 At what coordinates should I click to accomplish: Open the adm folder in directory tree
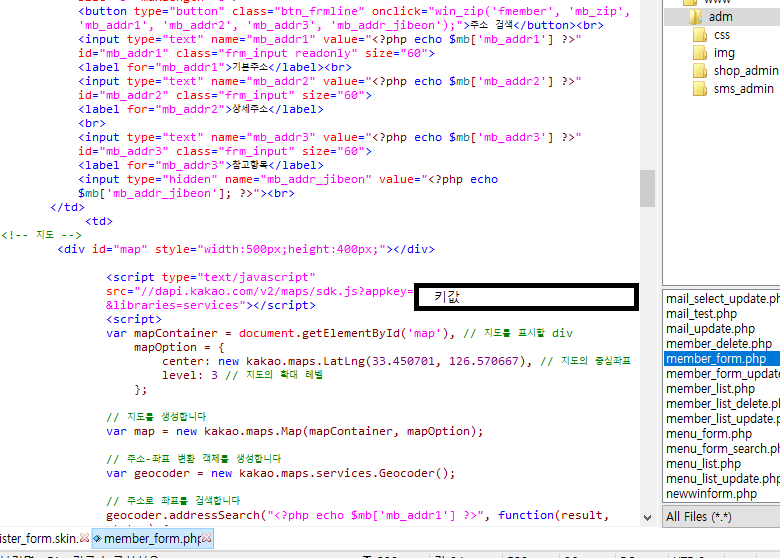click(x=720, y=17)
